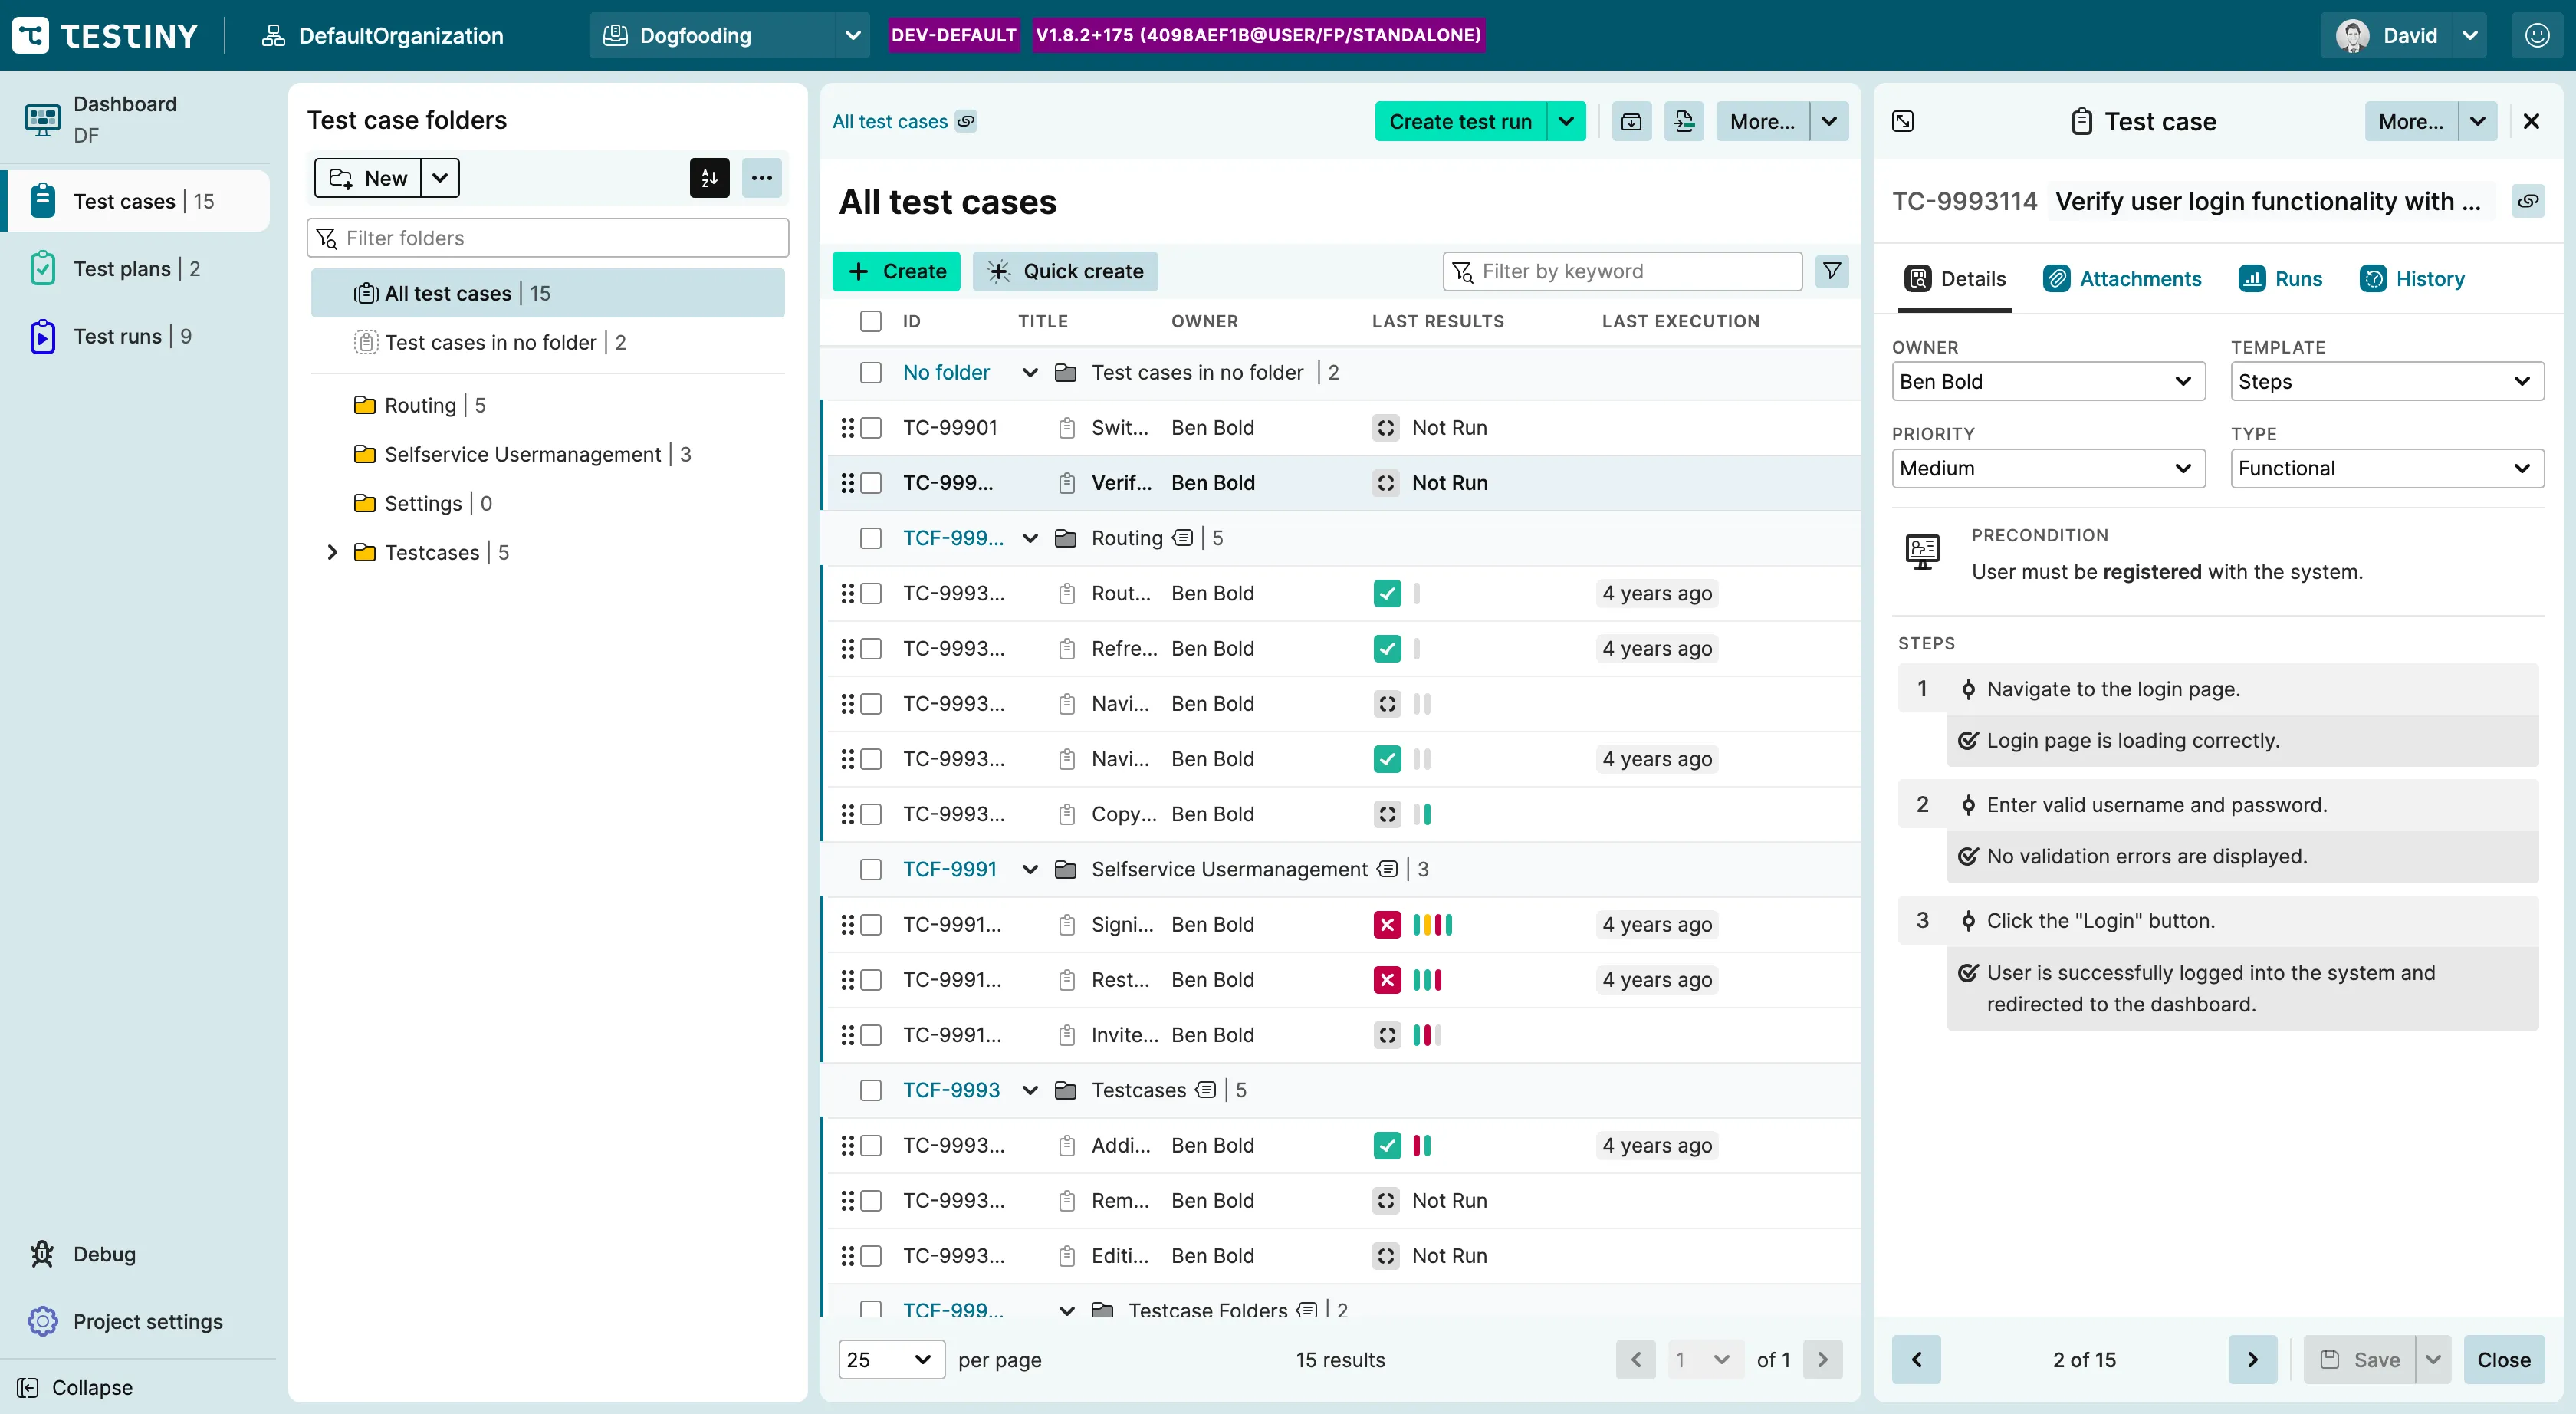Click the Quick create button

tap(1065, 271)
